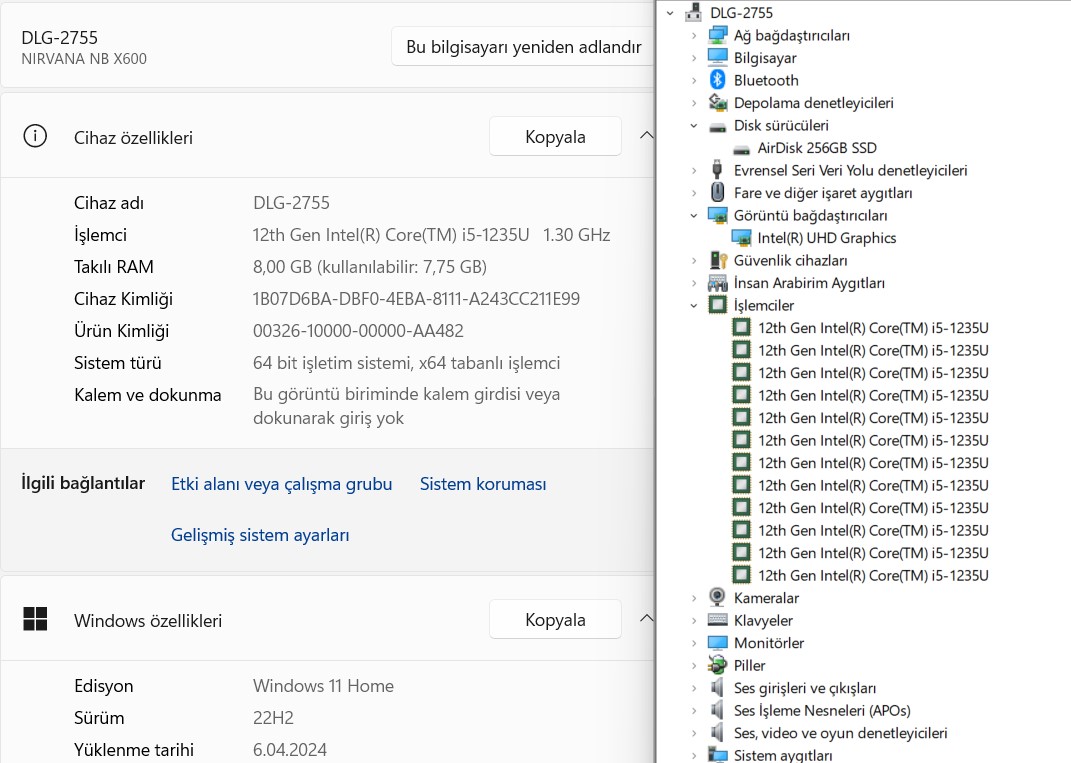1071x763 pixels.
Task: Open the Sistem koruması link
Action: click(483, 484)
